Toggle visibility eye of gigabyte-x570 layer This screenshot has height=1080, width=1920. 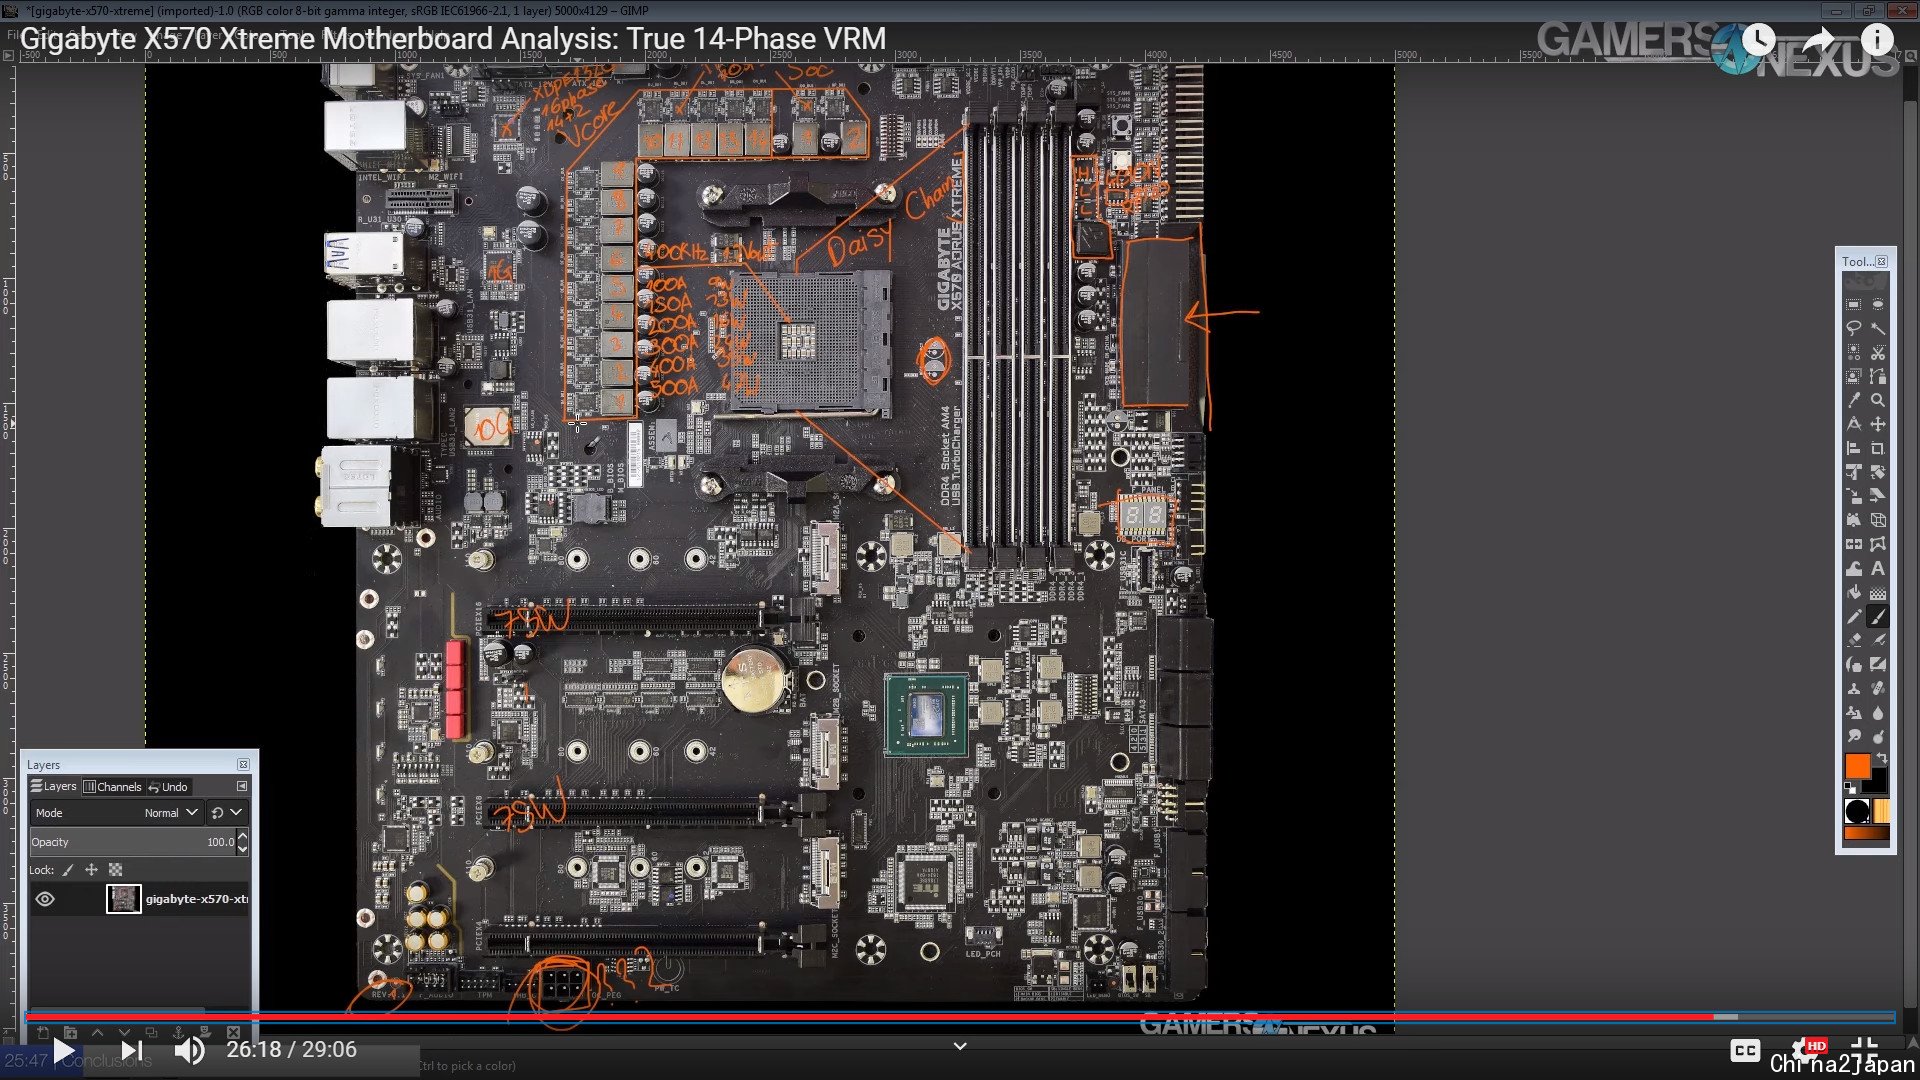pos(45,899)
